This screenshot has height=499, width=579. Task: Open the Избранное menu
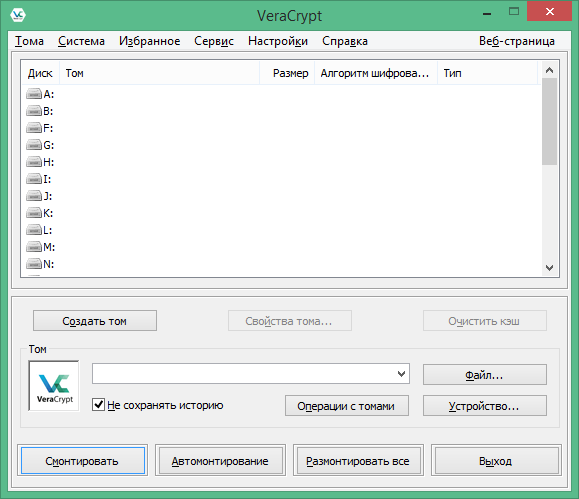(x=150, y=41)
